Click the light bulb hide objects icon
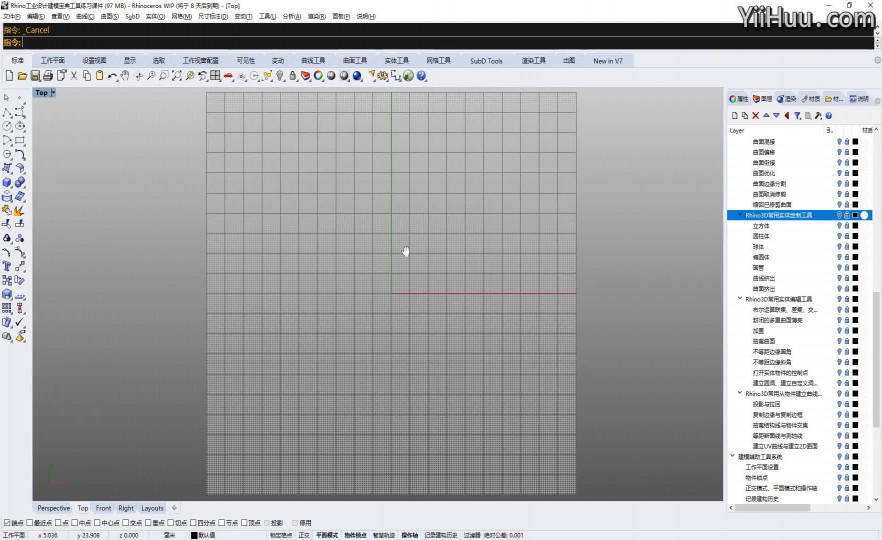Viewport: 882px width, 540px height. pos(280,76)
